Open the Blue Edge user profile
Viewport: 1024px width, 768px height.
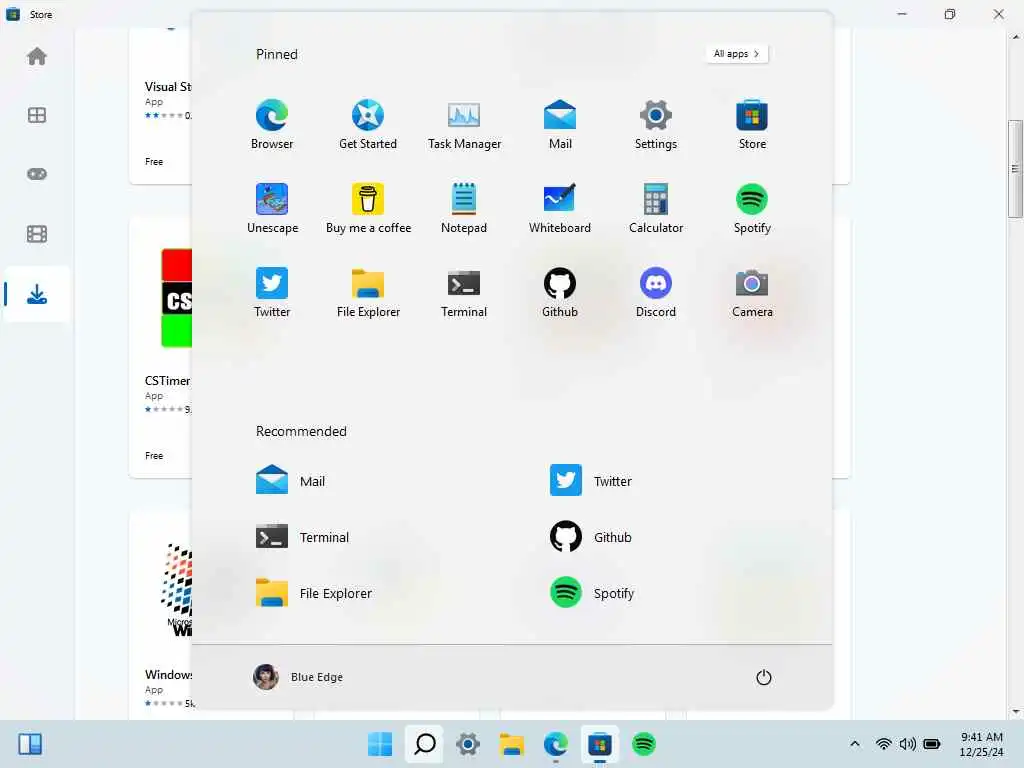tap(298, 677)
